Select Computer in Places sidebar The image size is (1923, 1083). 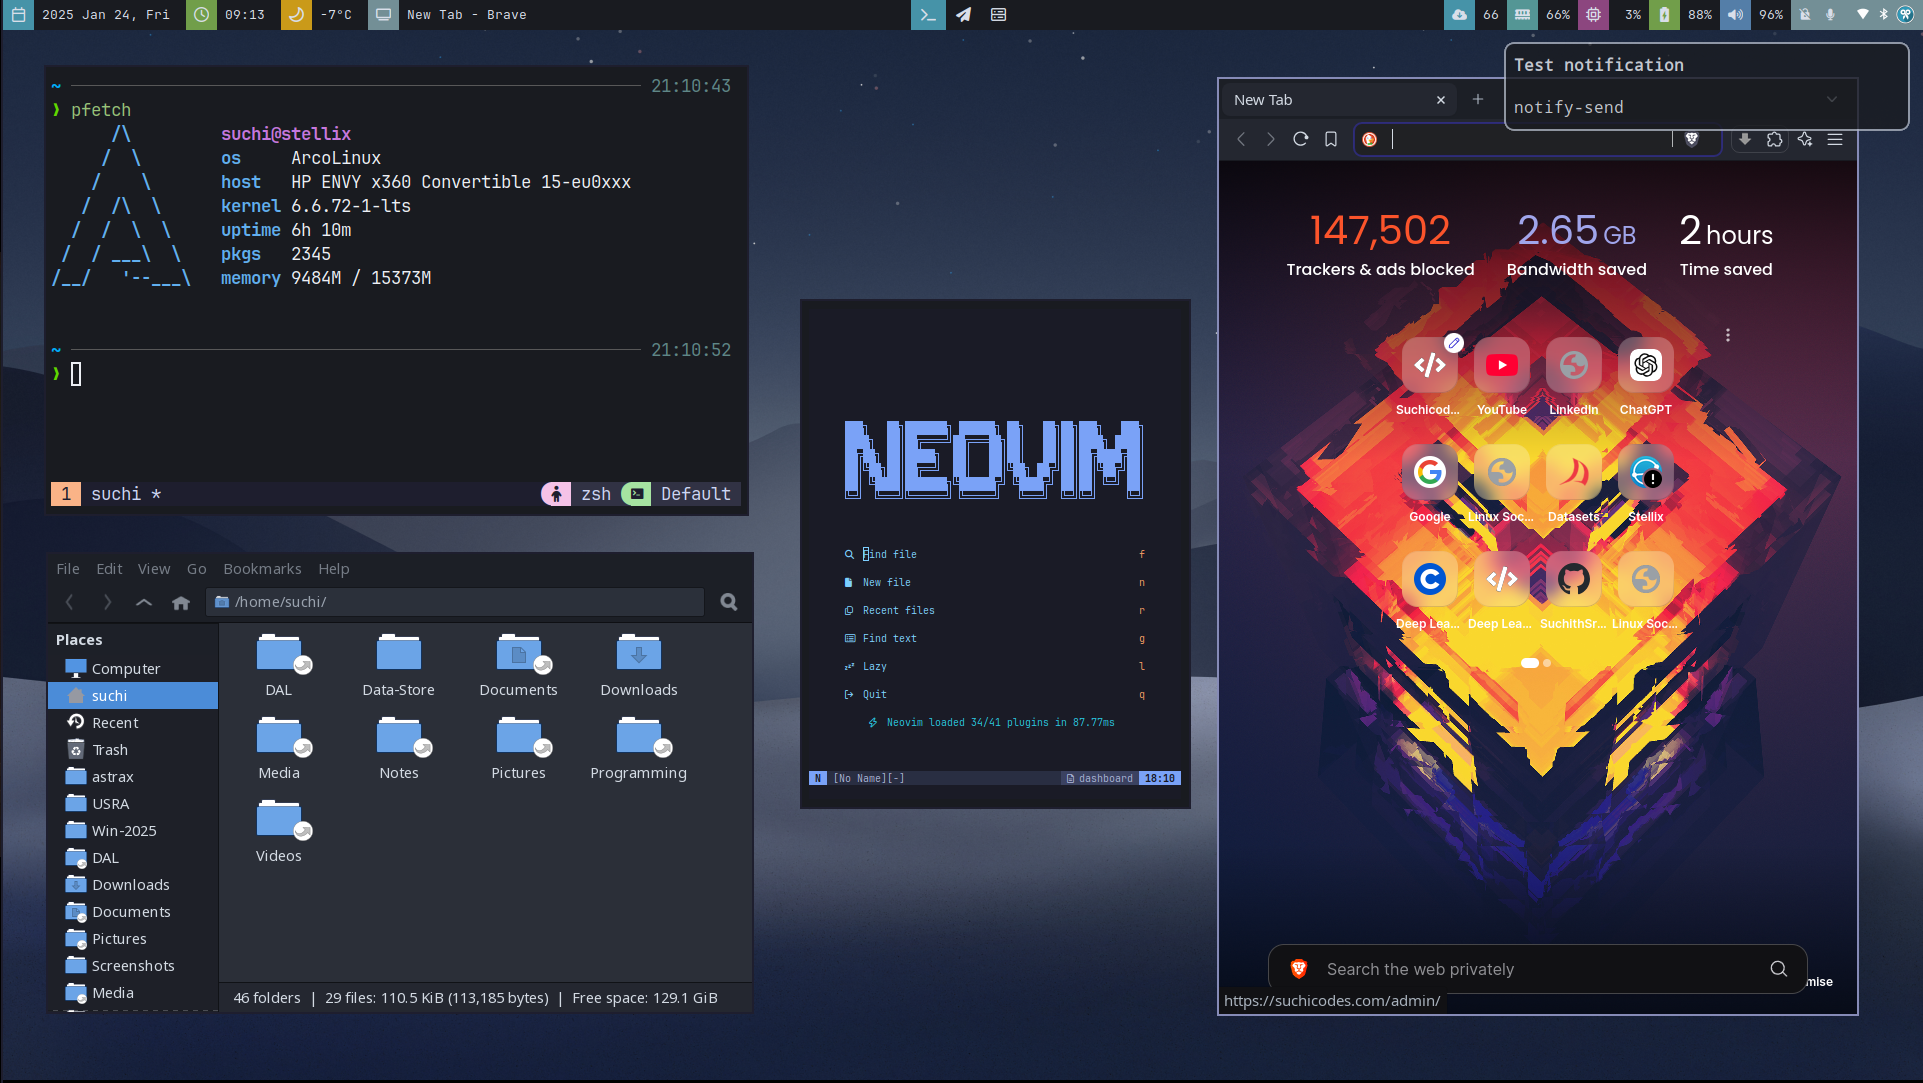(133, 668)
